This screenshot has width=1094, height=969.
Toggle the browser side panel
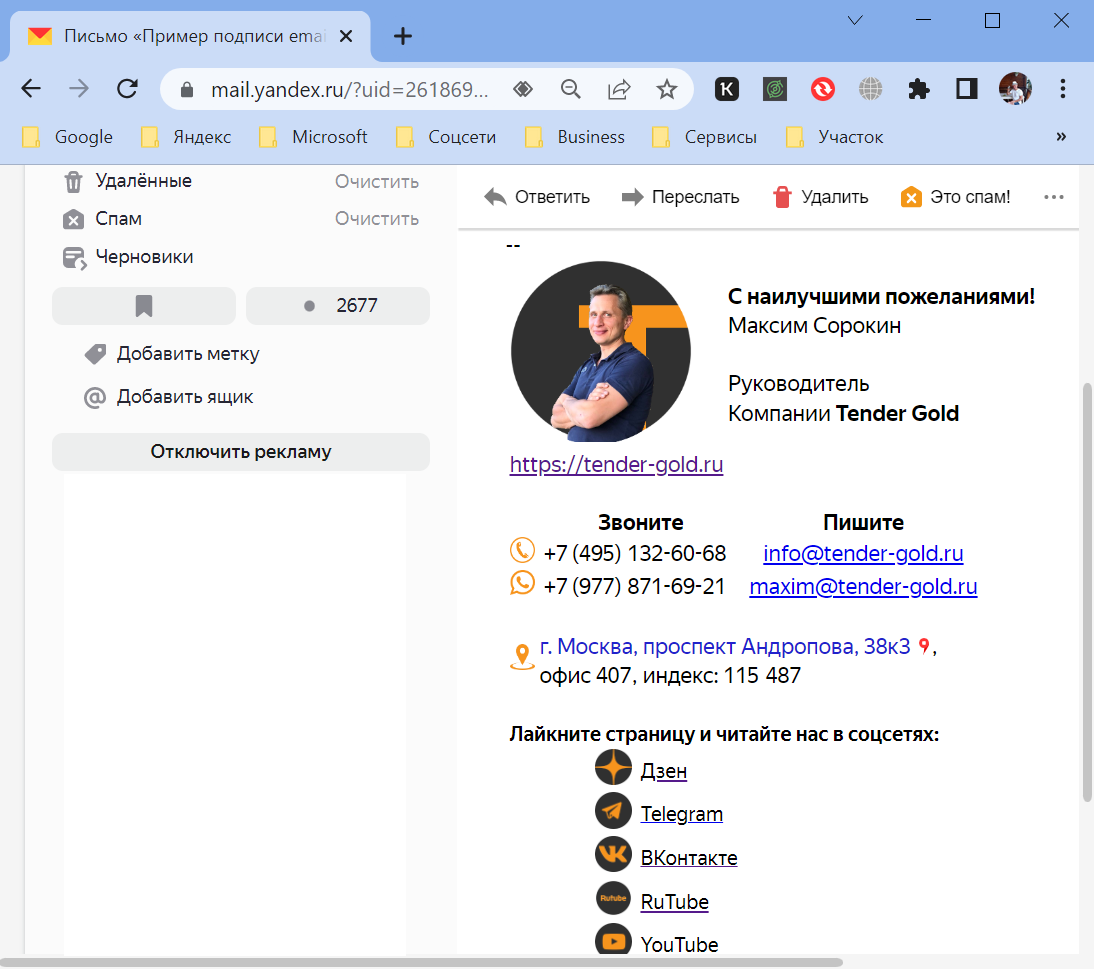pyautogui.click(x=966, y=89)
